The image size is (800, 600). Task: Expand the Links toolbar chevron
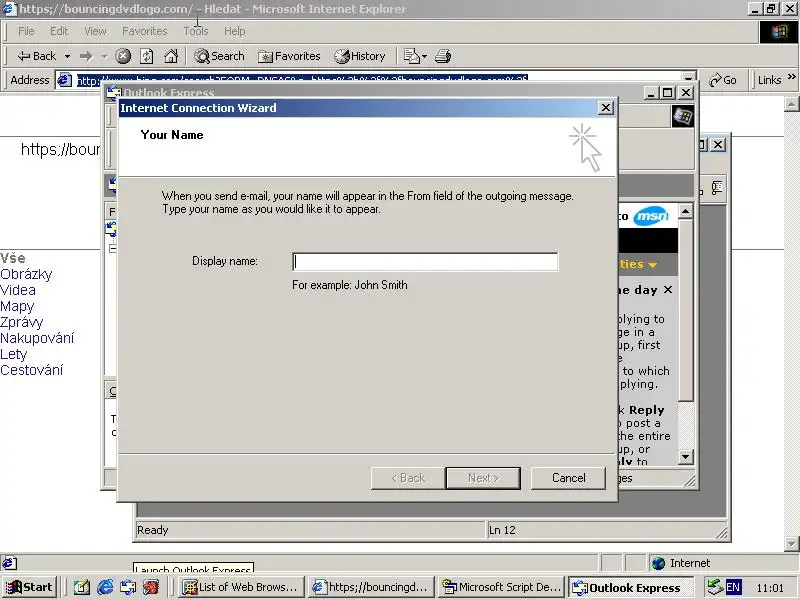click(791, 77)
